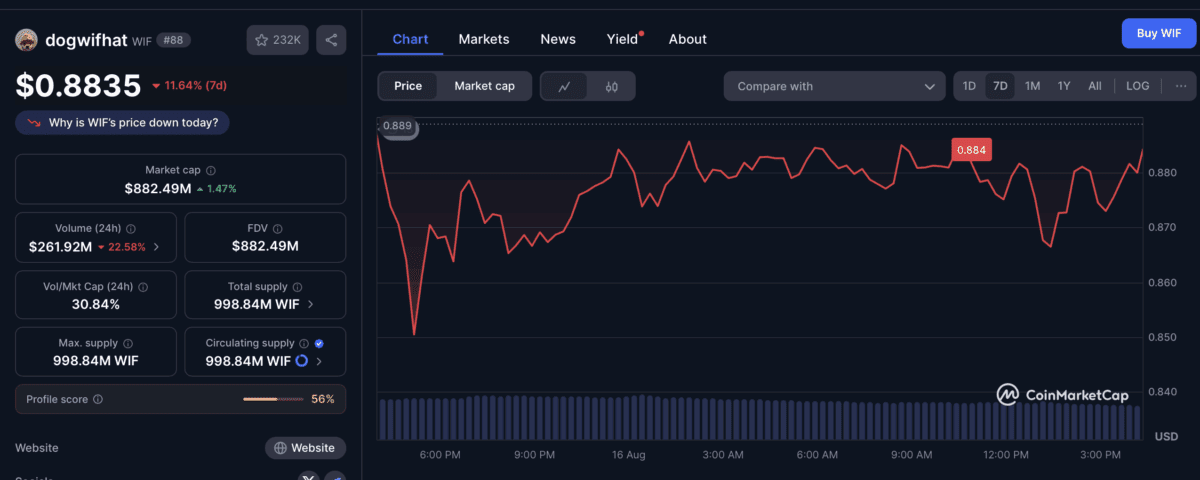Click the circulating supply verified badge
The image size is (1200, 480).
[x=319, y=343]
